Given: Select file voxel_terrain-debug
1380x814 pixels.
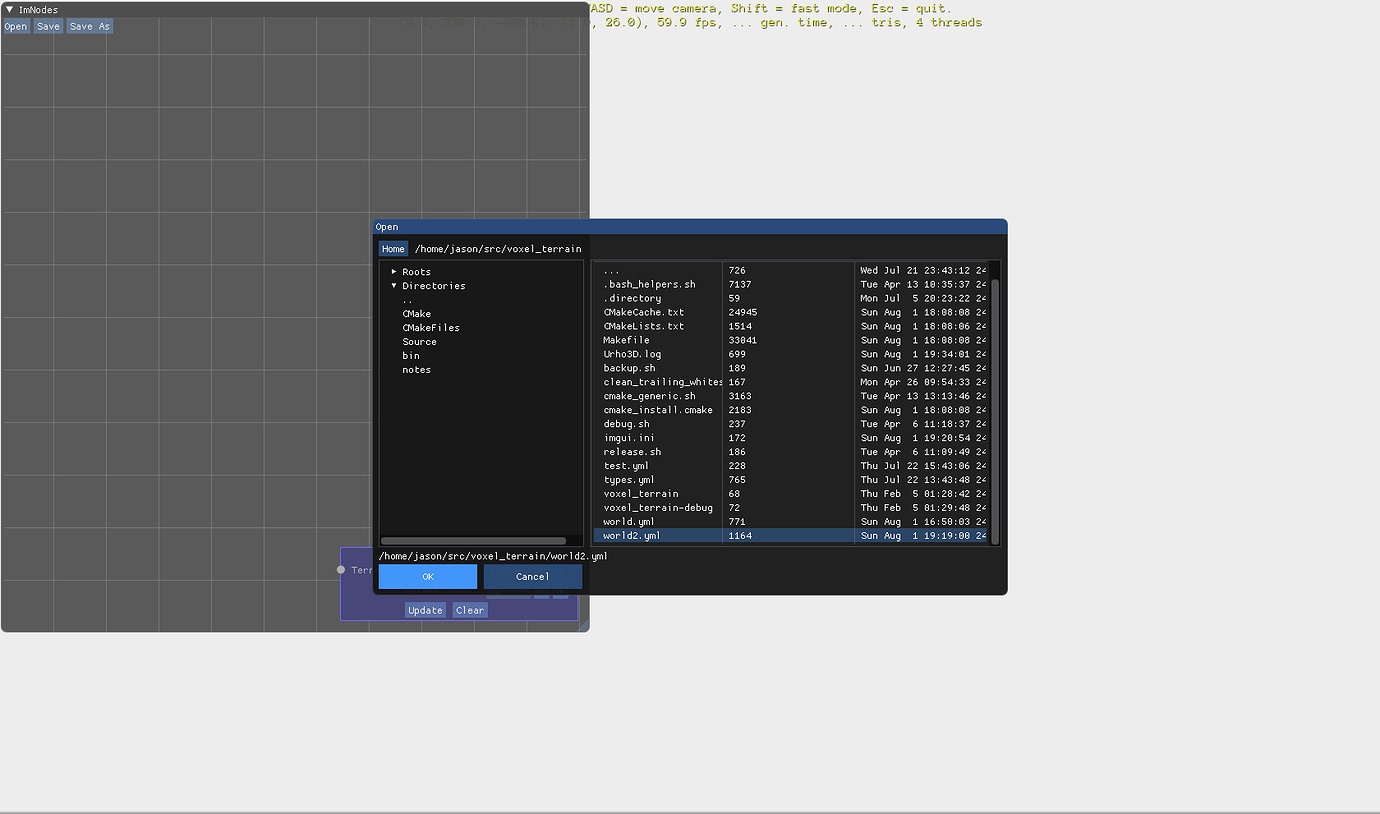Looking at the screenshot, I should (790, 508).
